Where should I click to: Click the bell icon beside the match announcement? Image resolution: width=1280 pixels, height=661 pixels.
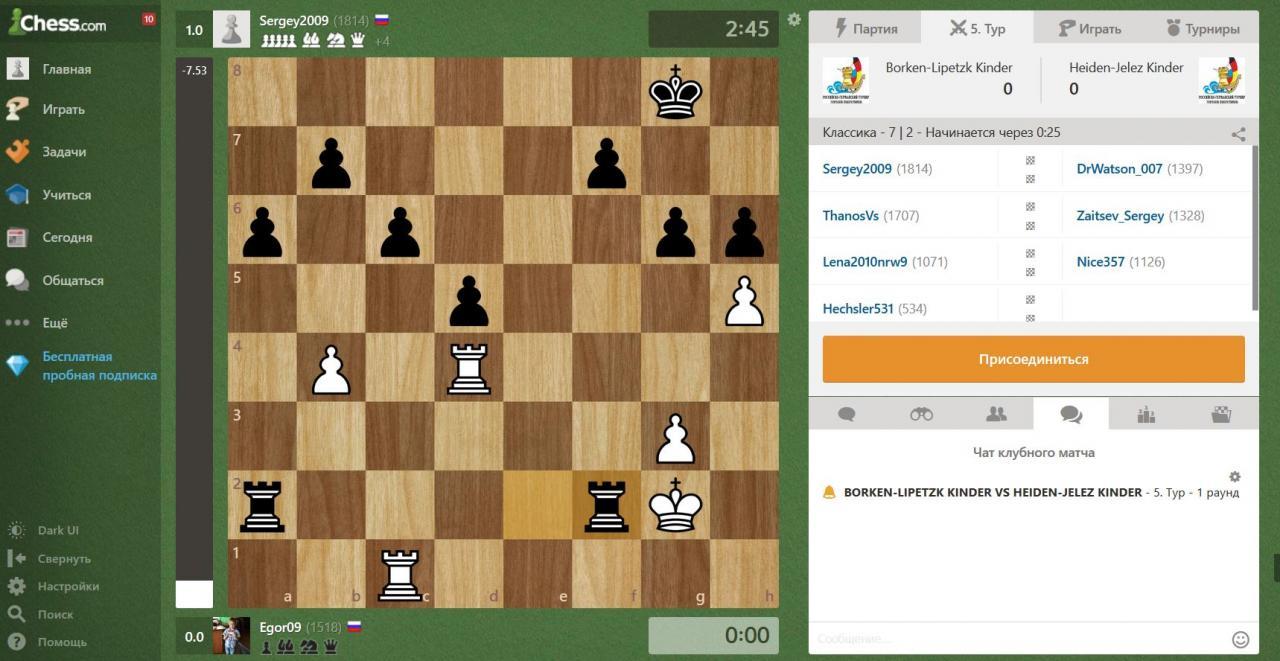click(x=829, y=493)
